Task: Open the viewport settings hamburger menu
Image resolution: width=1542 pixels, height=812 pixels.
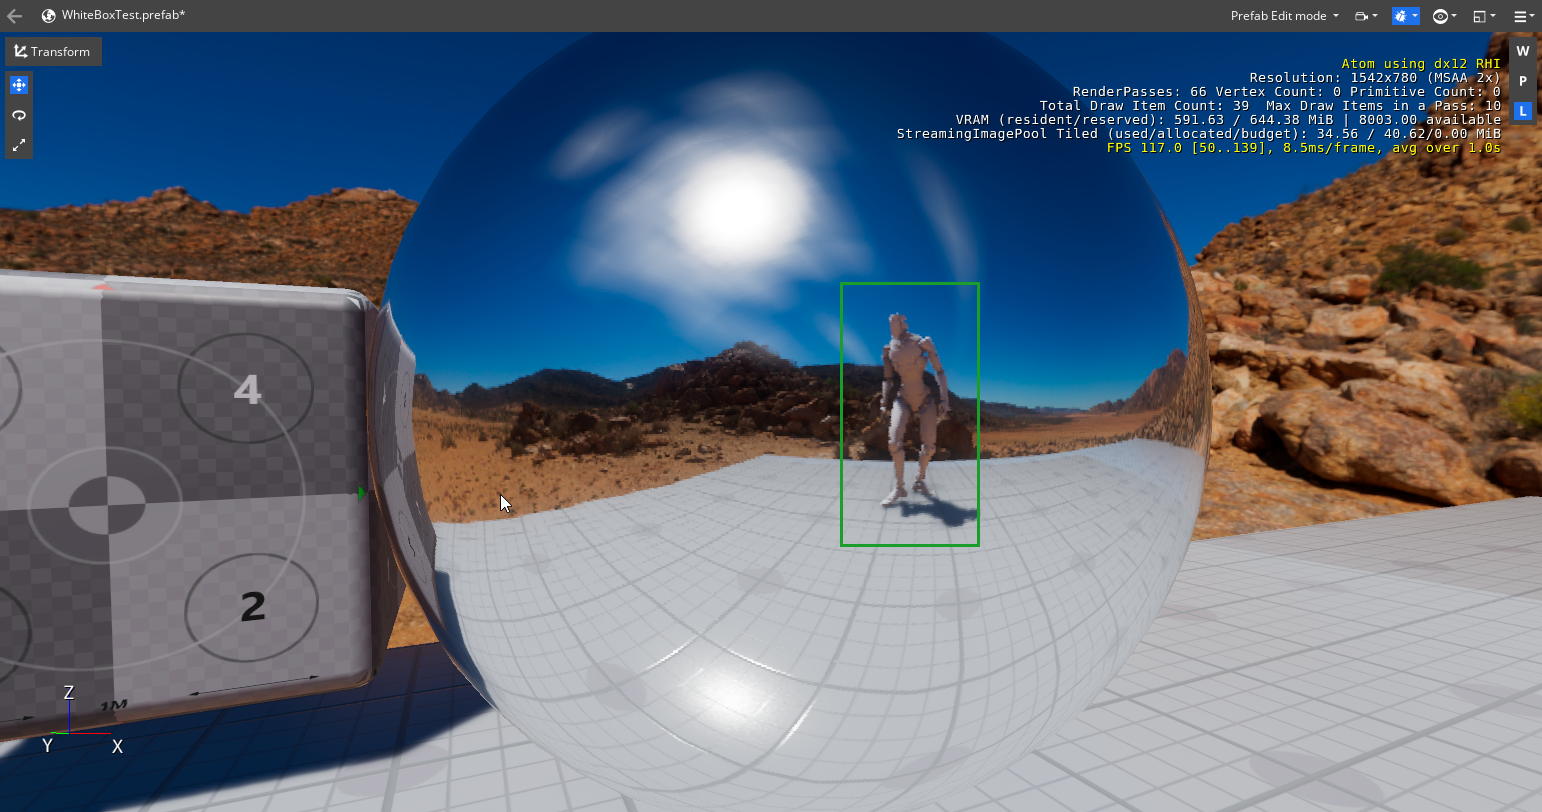Action: (1521, 16)
